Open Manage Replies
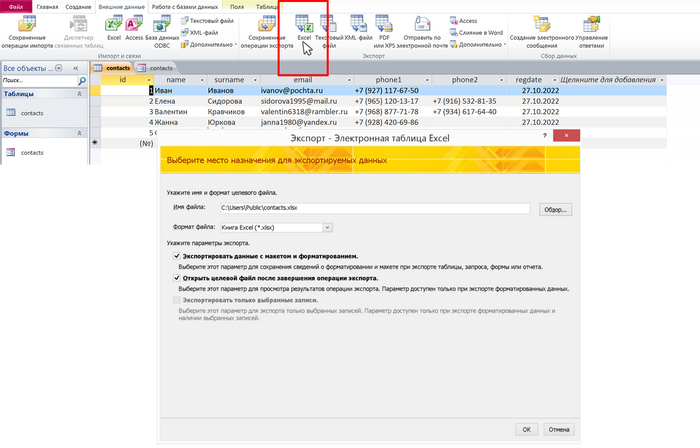 point(592,31)
